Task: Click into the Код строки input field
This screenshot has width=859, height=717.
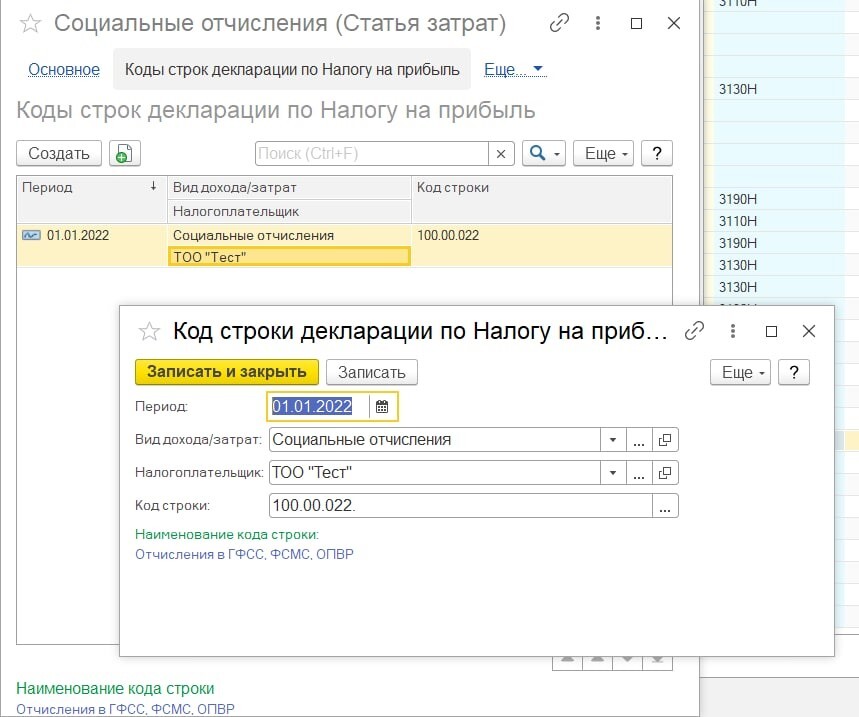Action: pyautogui.click(x=458, y=506)
